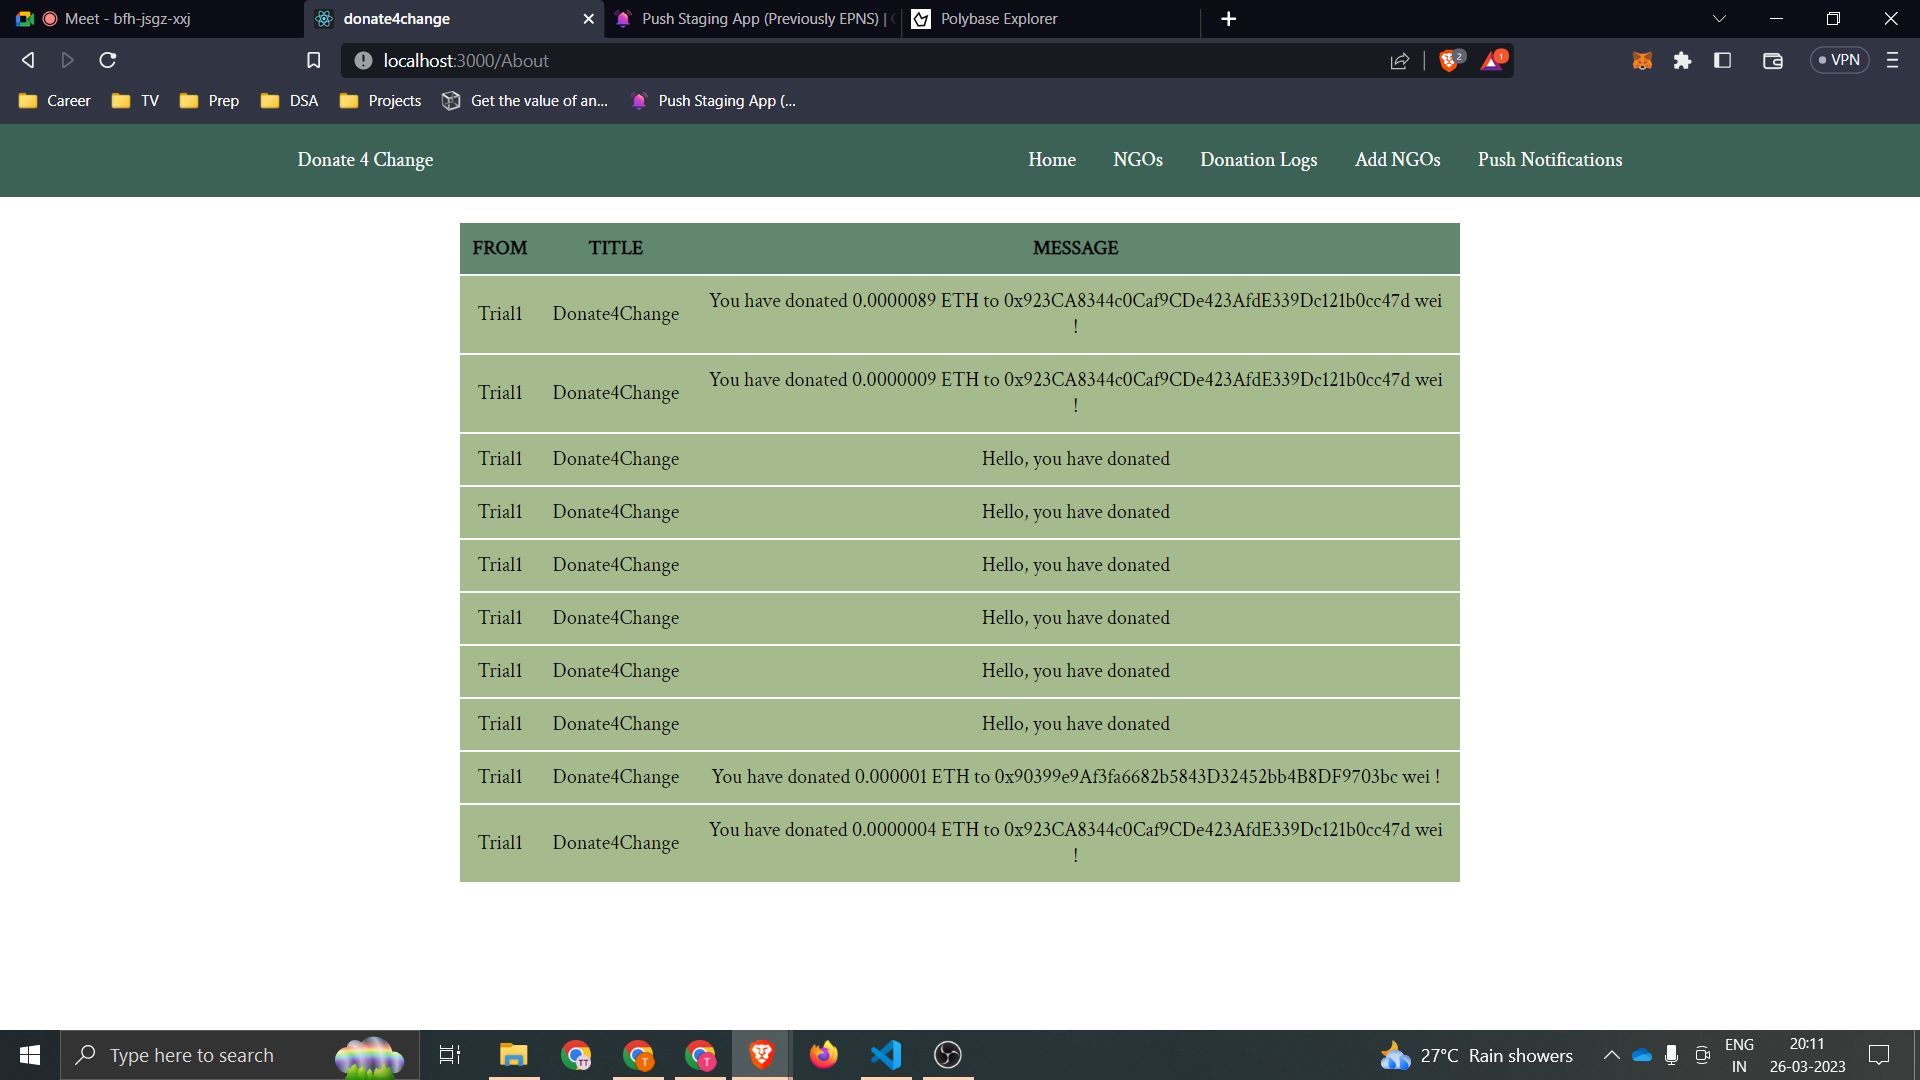Select the message donating 0.0000089 ETH
This screenshot has width=1920, height=1080.
point(1075,313)
